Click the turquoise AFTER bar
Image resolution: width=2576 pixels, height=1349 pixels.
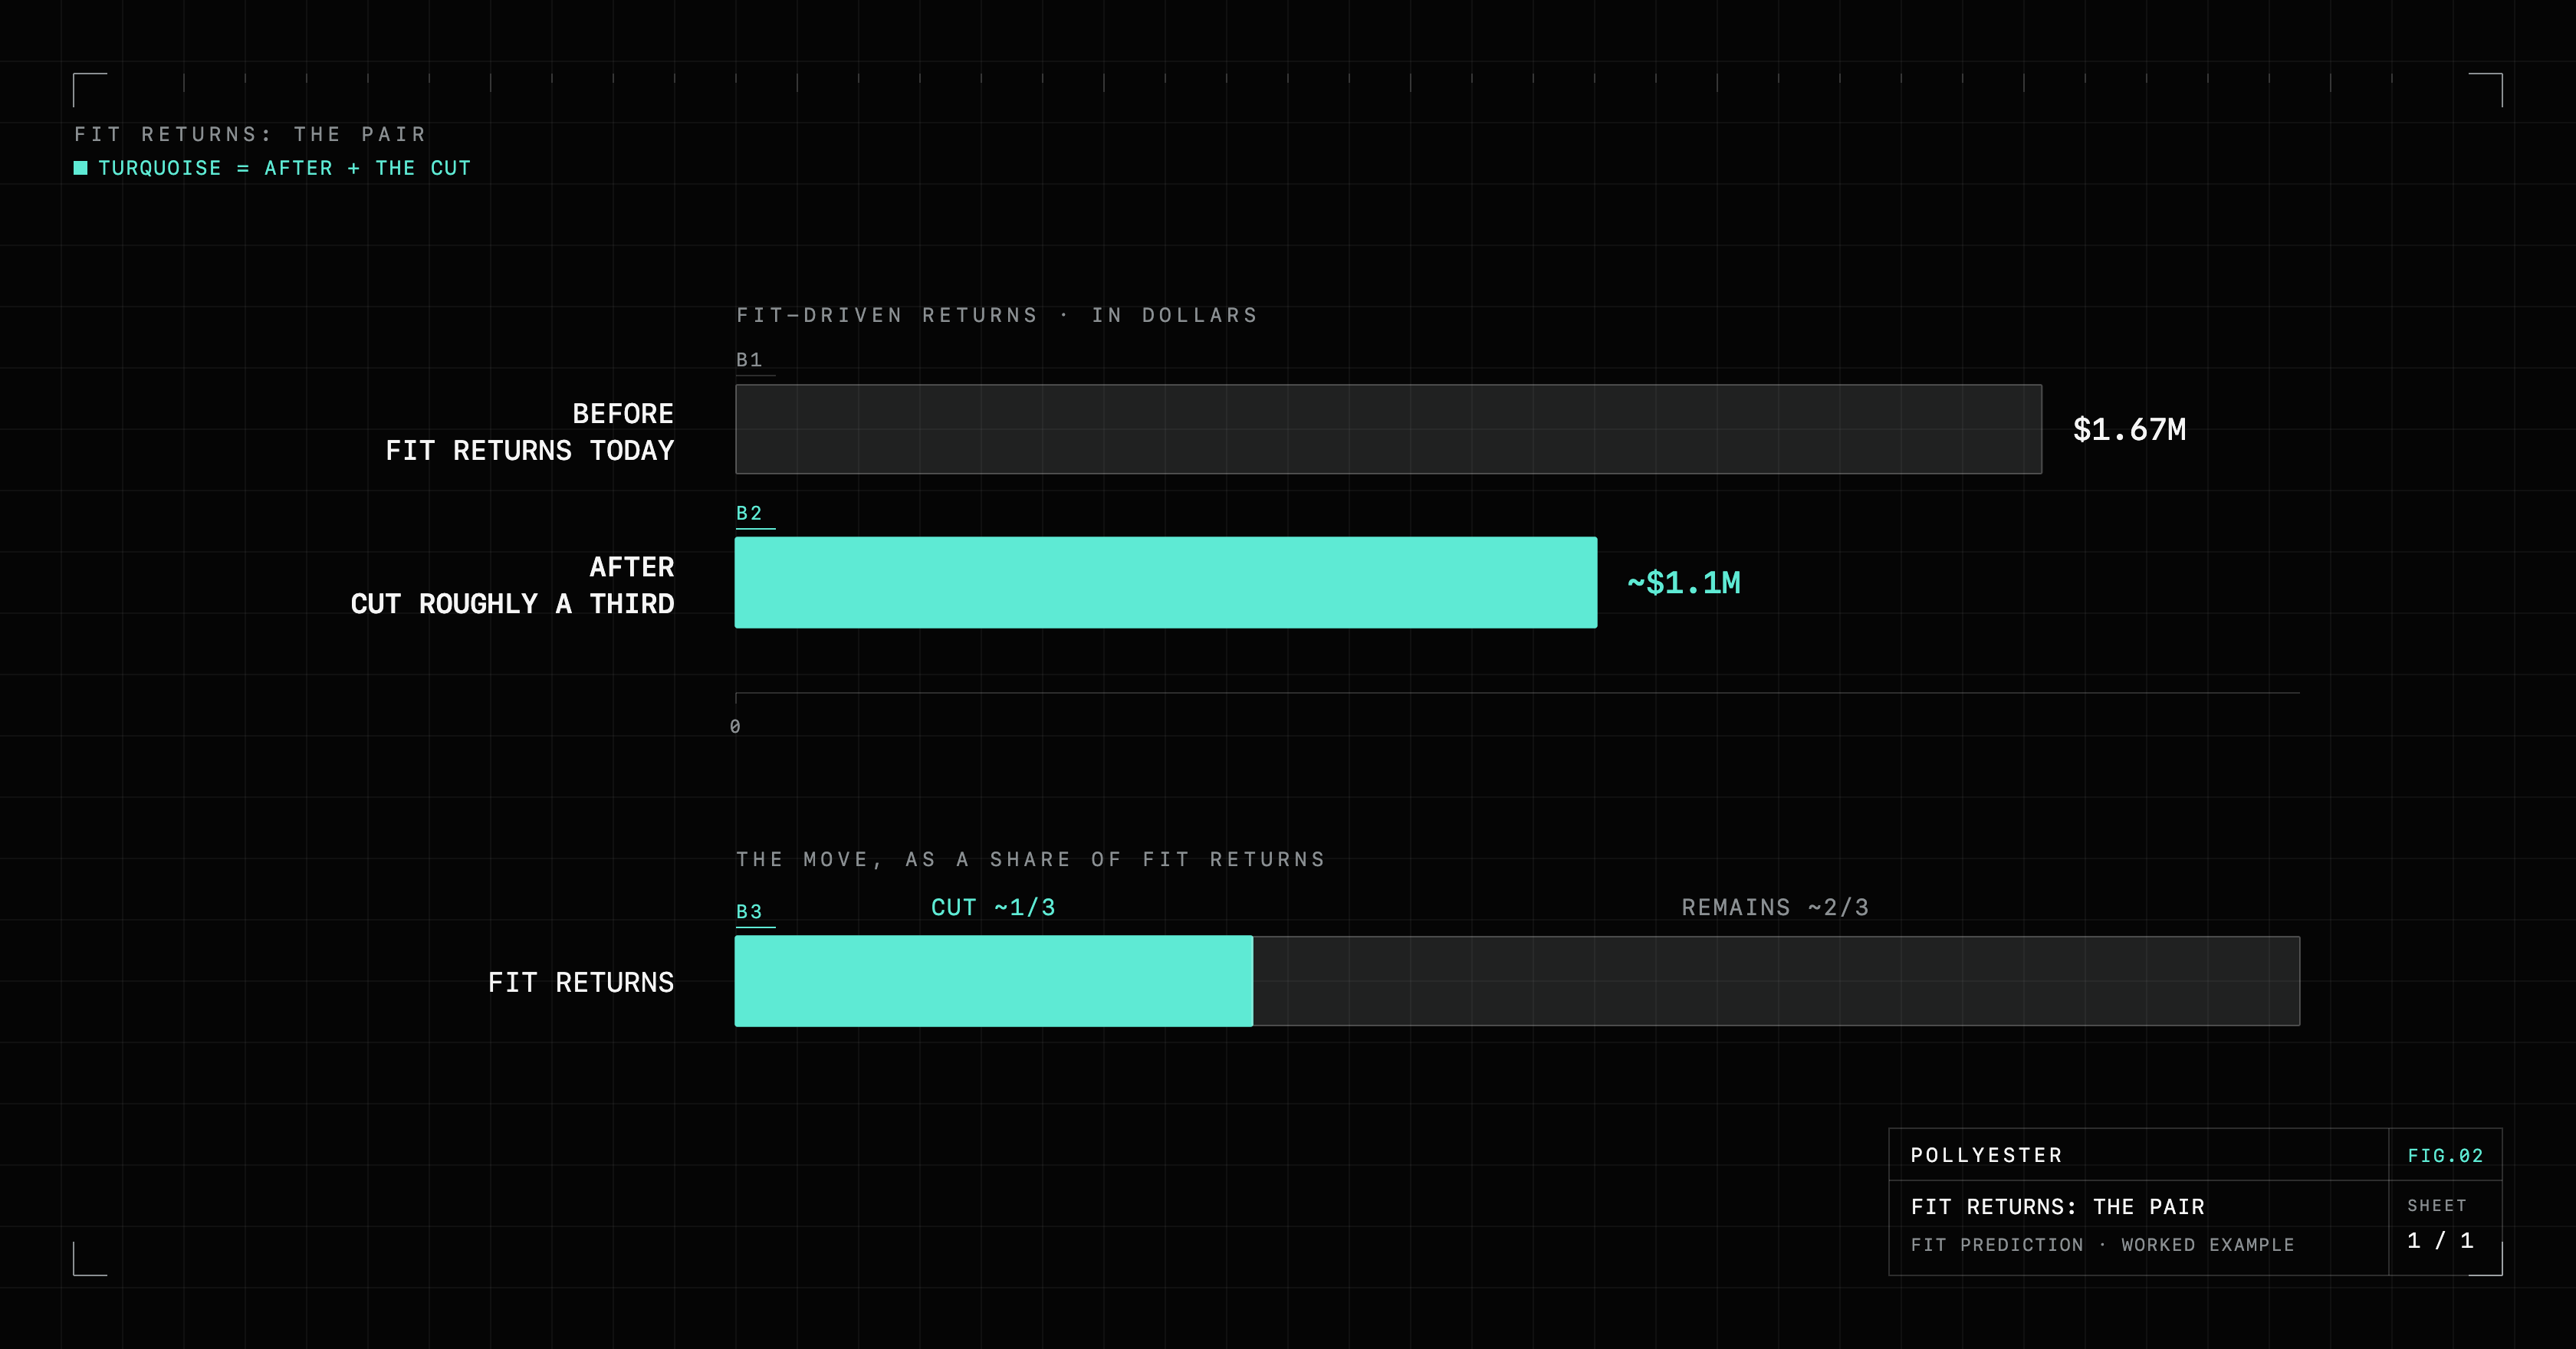[x=1166, y=582]
